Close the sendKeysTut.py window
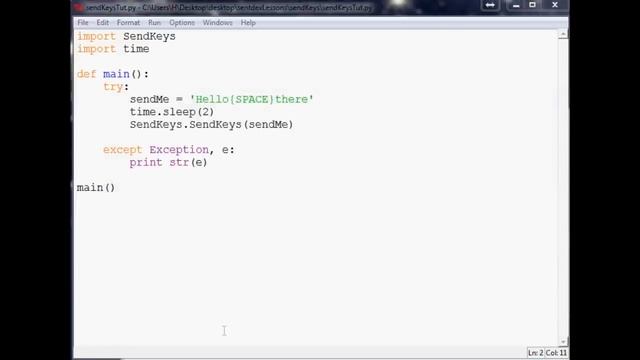640x360 pixels. click(555, 5)
